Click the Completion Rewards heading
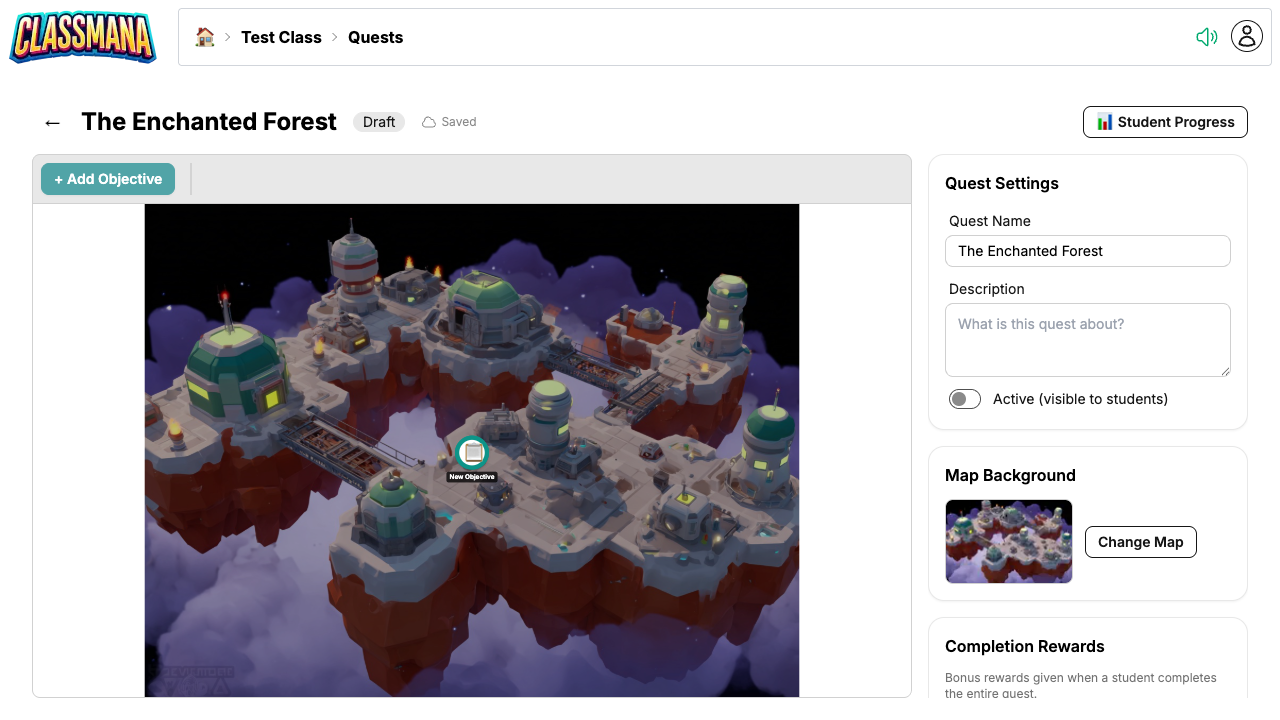 [1025, 646]
